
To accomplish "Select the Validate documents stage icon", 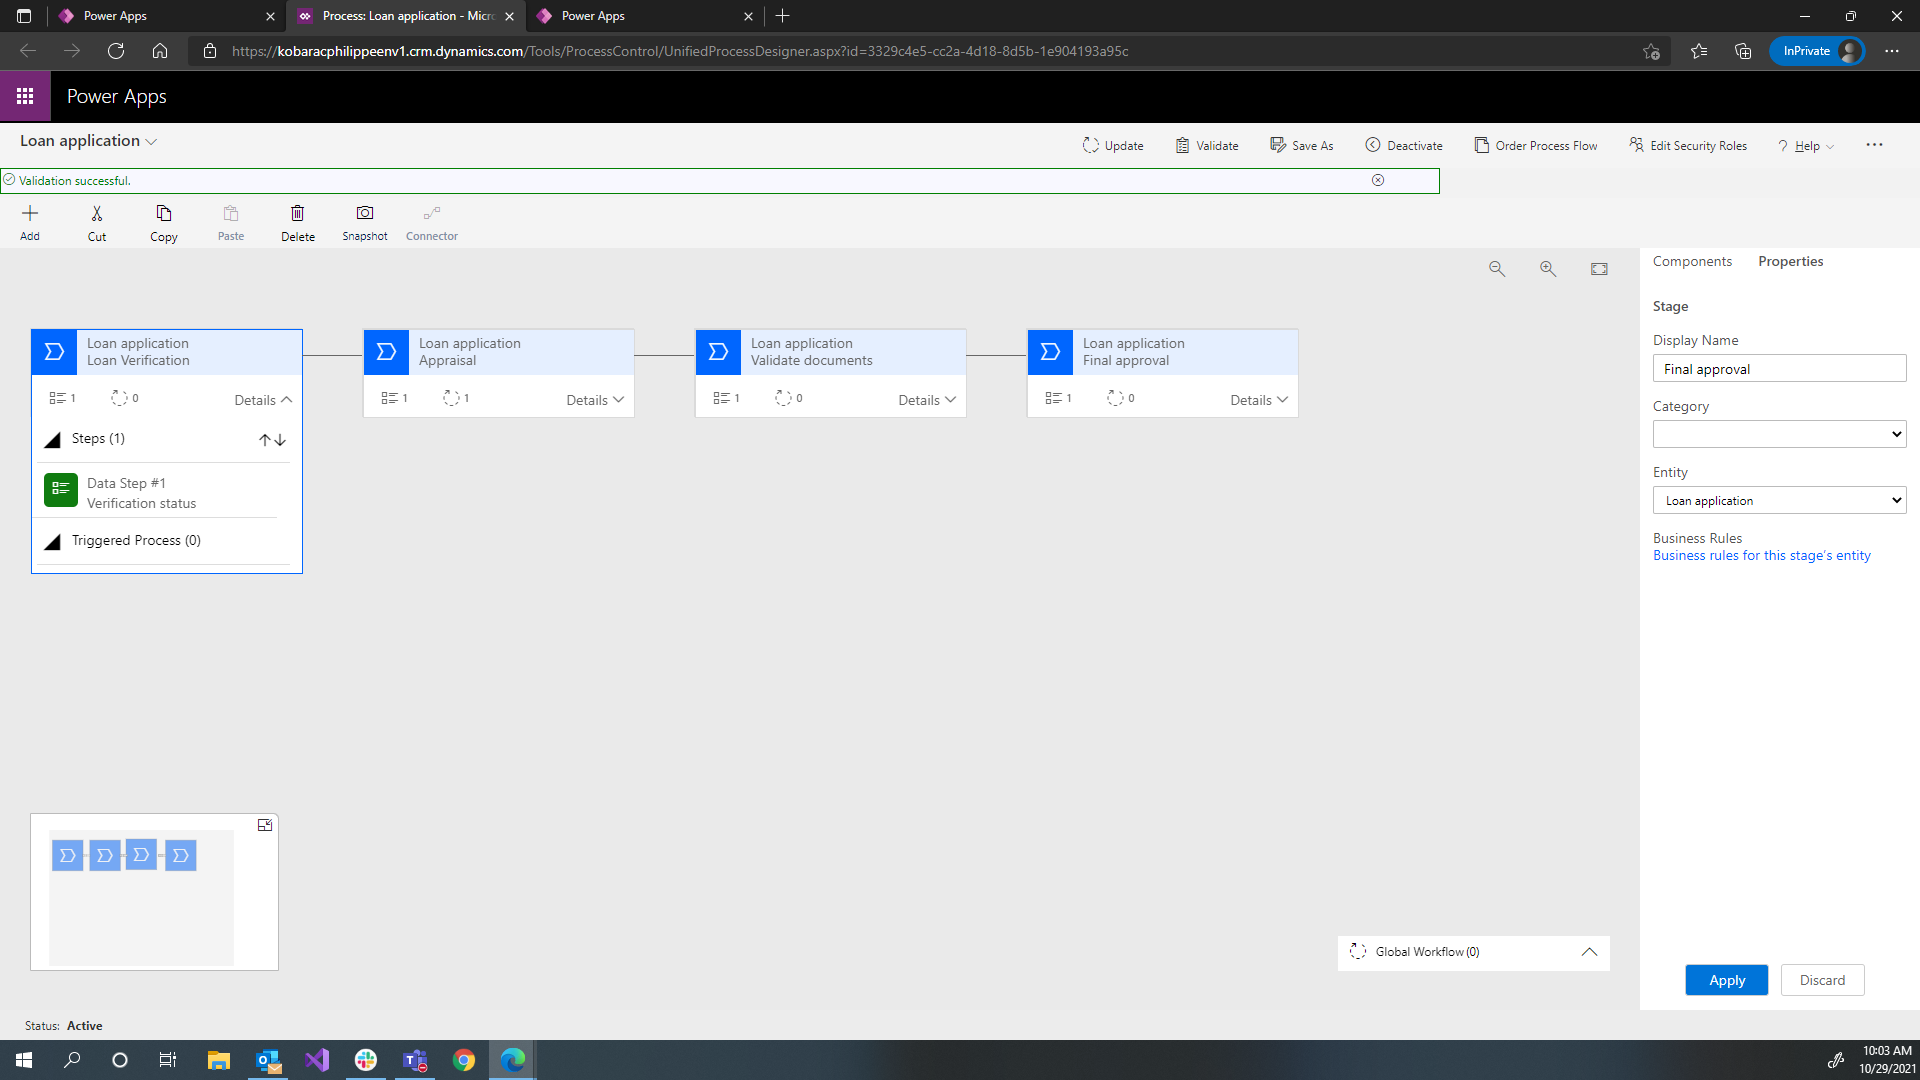I will point(719,352).
